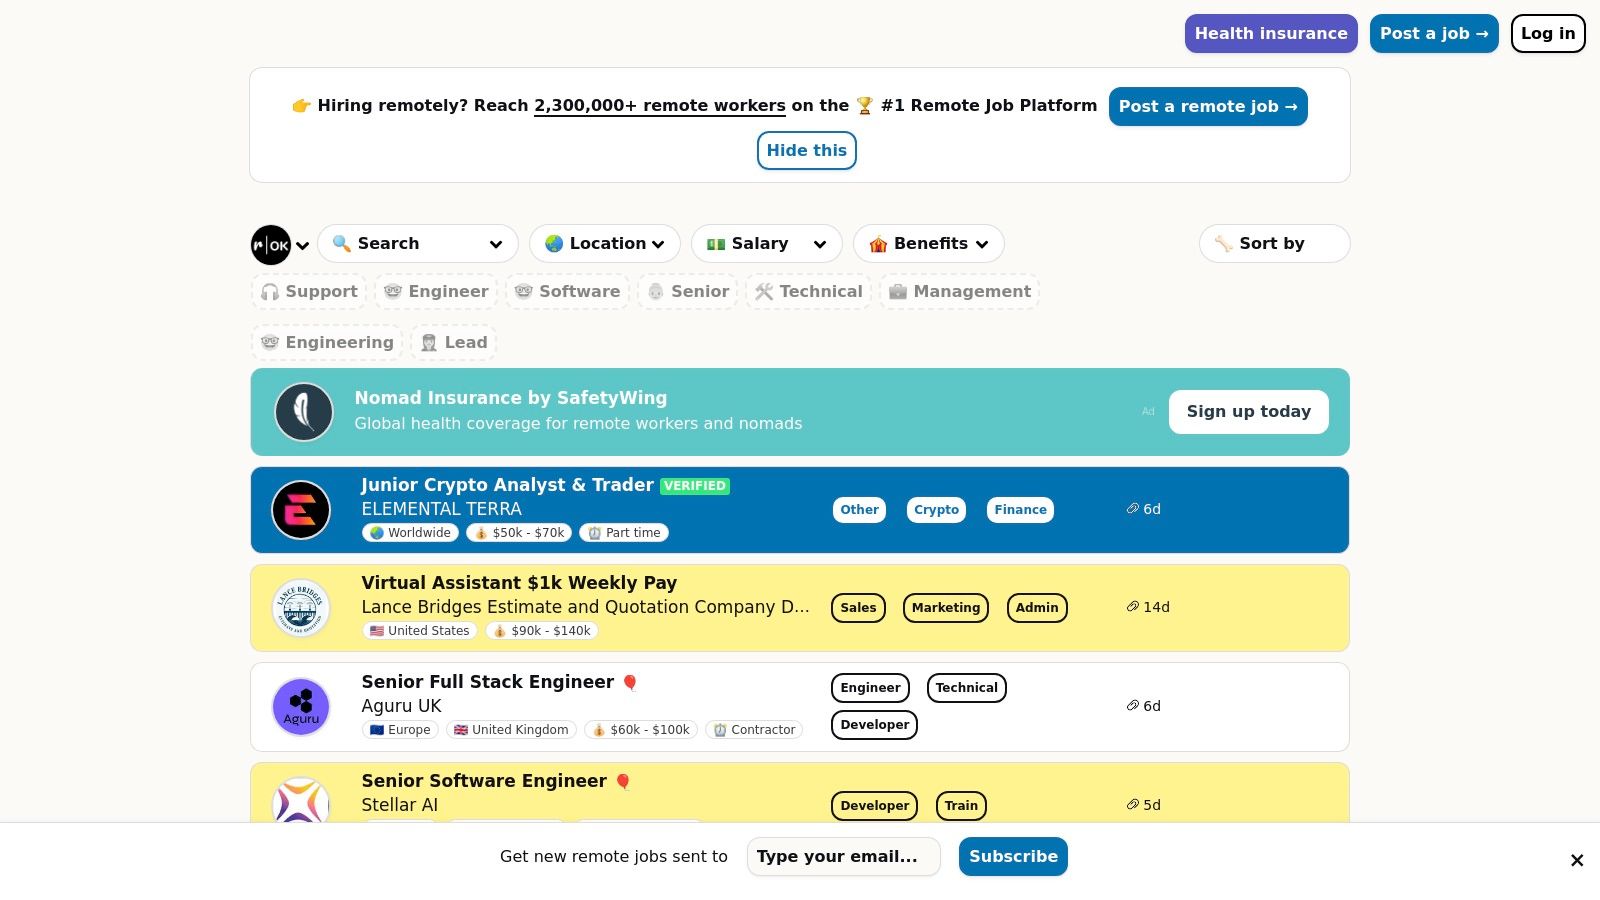Toggle the Engineer tag filter
Image resolution: width=1600 pixels, height=900 pixels.
click(x=436, y=292)
